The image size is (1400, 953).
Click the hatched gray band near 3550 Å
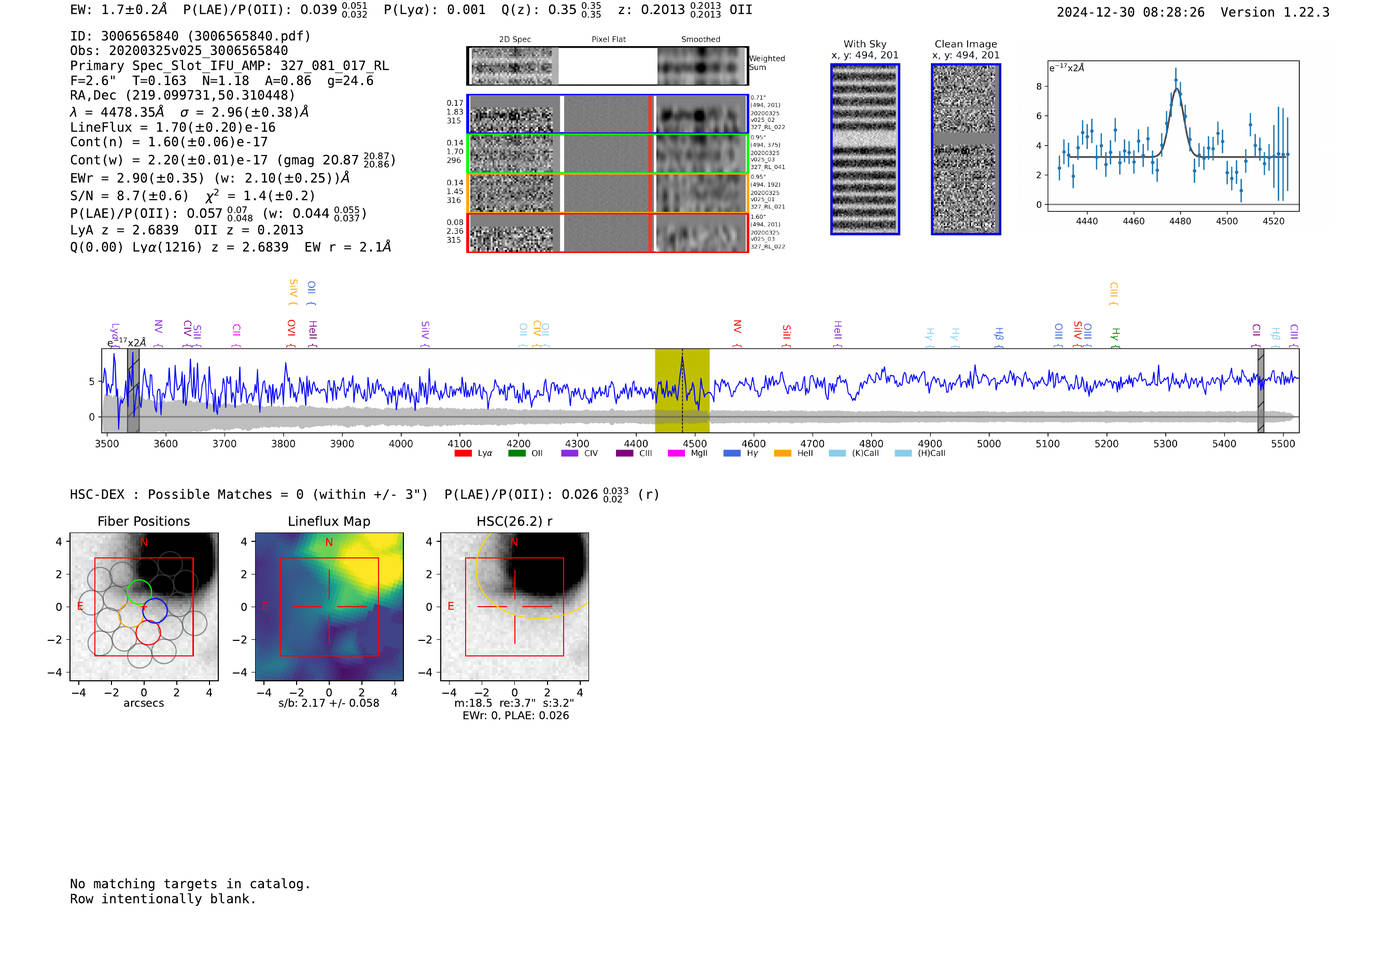tap(133, 390)
